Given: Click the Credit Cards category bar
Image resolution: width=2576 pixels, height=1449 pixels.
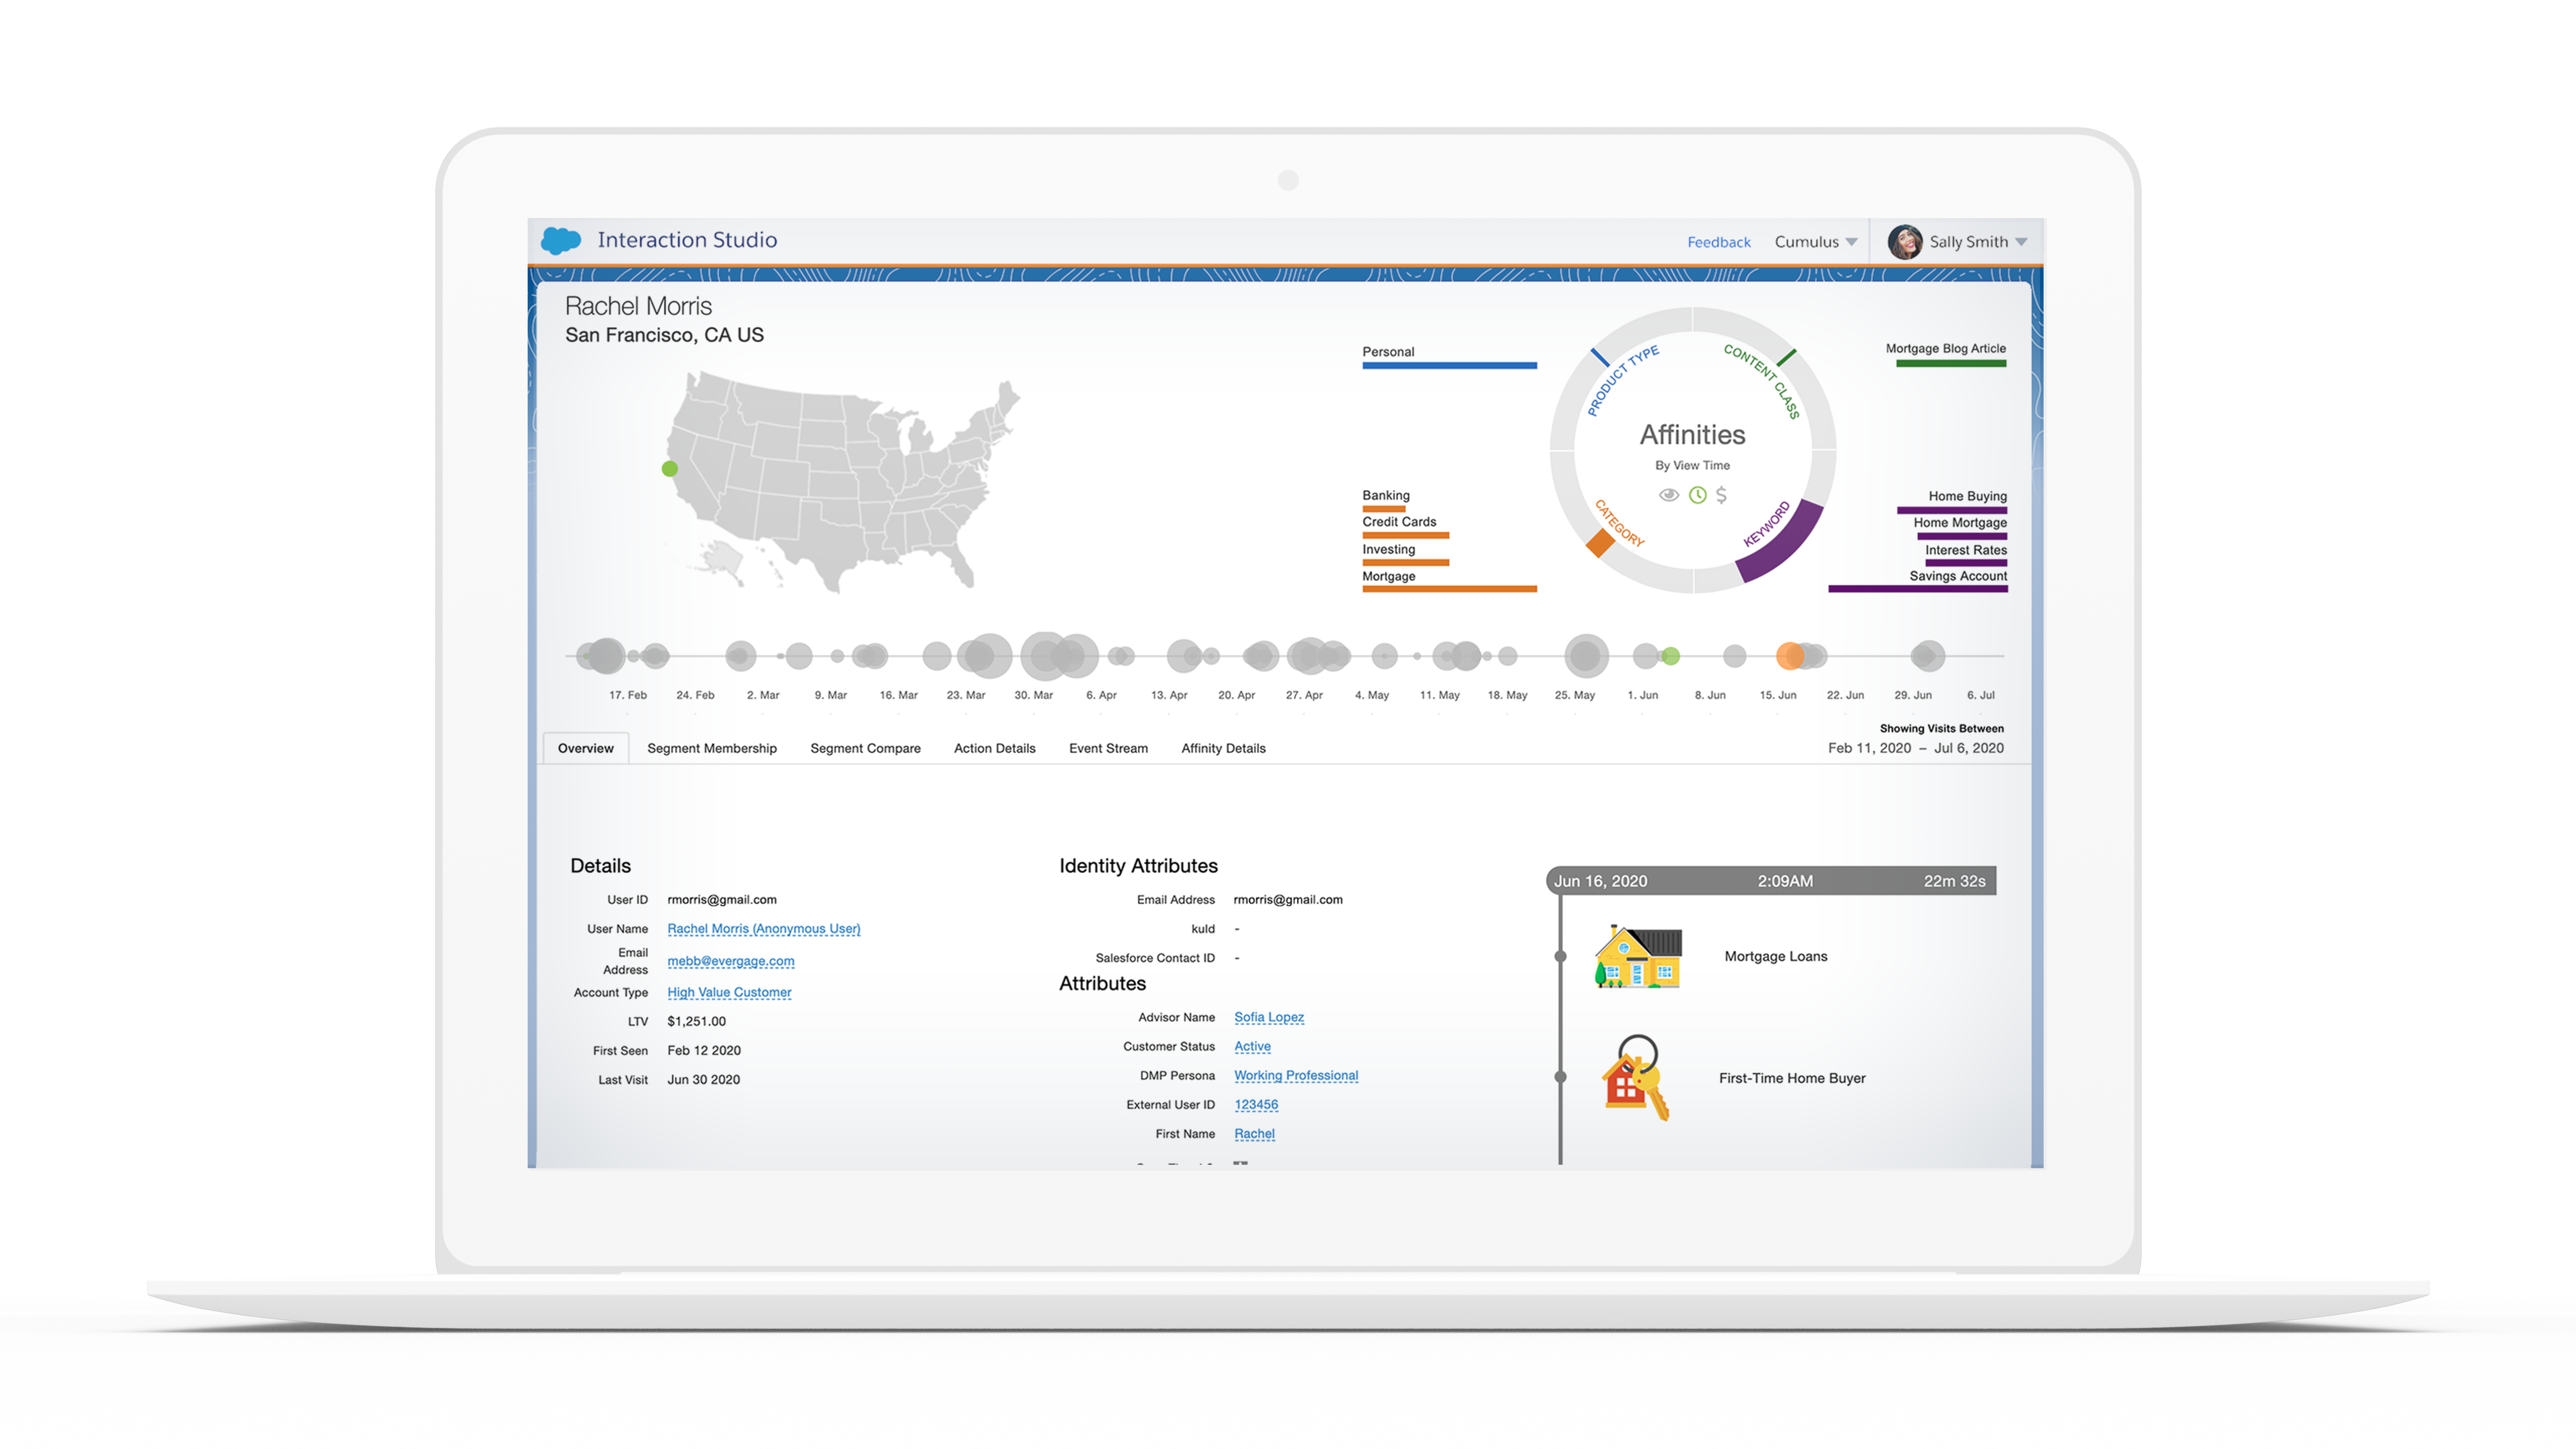Looking at the screenshot, I should coord(1405,536).
